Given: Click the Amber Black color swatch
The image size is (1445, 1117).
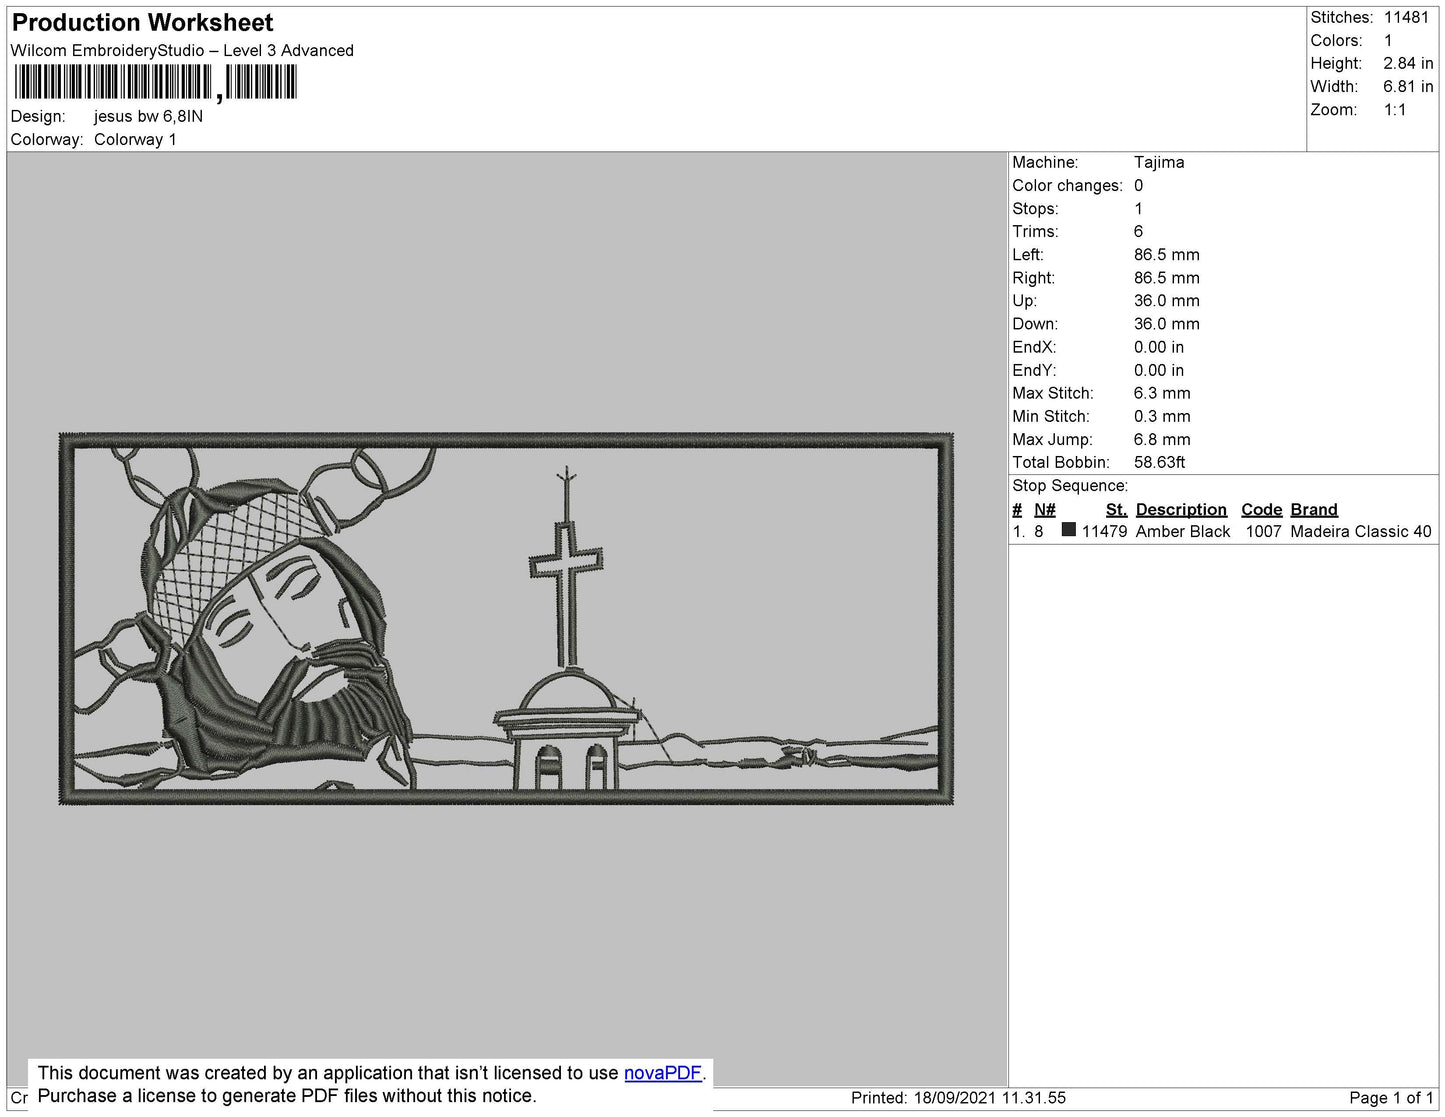Looking at the screenshot, I should [1068, 530].
